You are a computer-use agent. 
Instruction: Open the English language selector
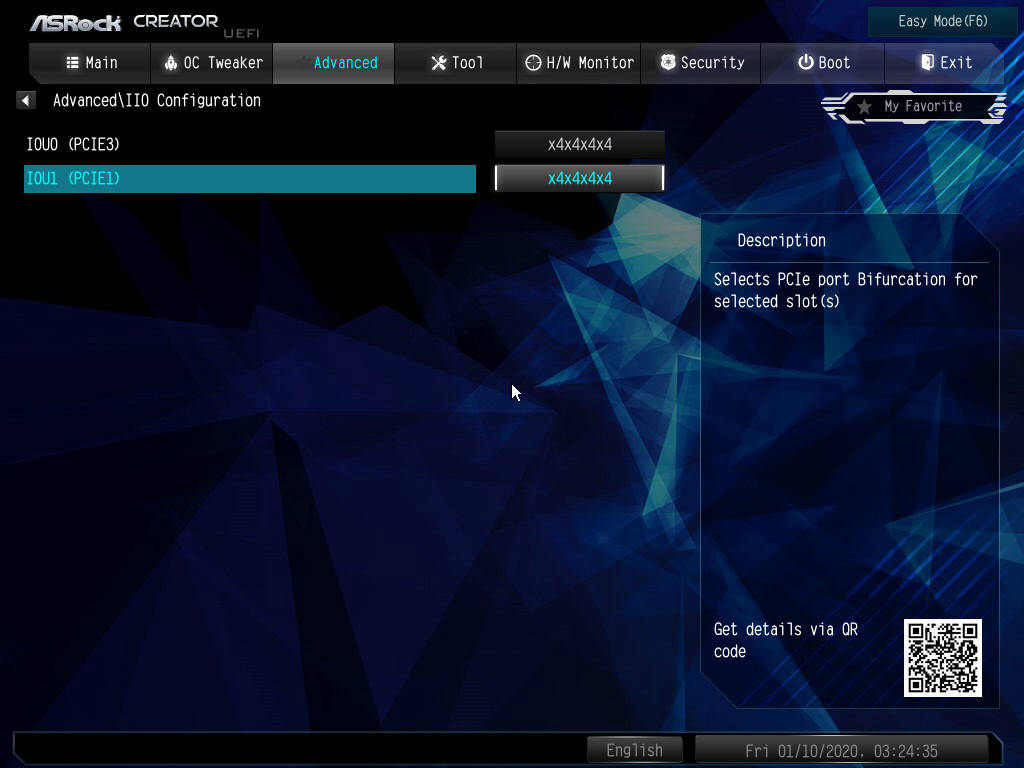click(634, 750)
